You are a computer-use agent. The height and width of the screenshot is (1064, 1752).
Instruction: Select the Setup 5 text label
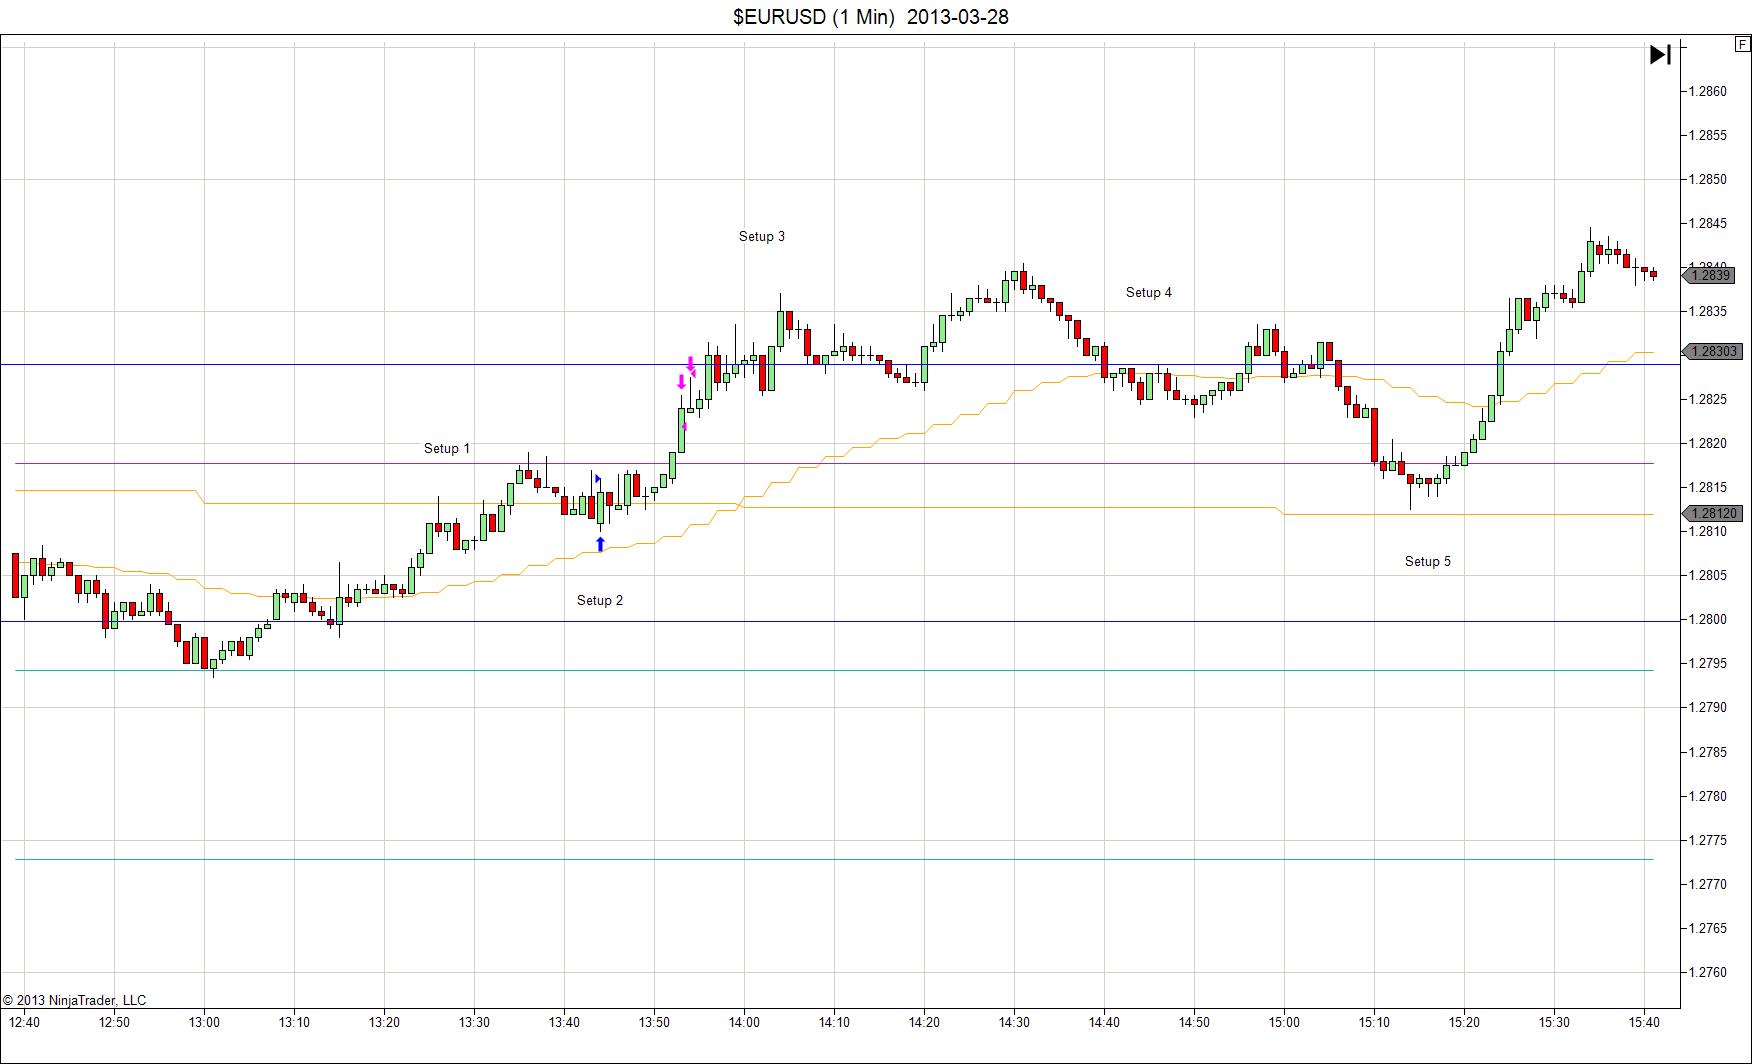coord(1428,561)
